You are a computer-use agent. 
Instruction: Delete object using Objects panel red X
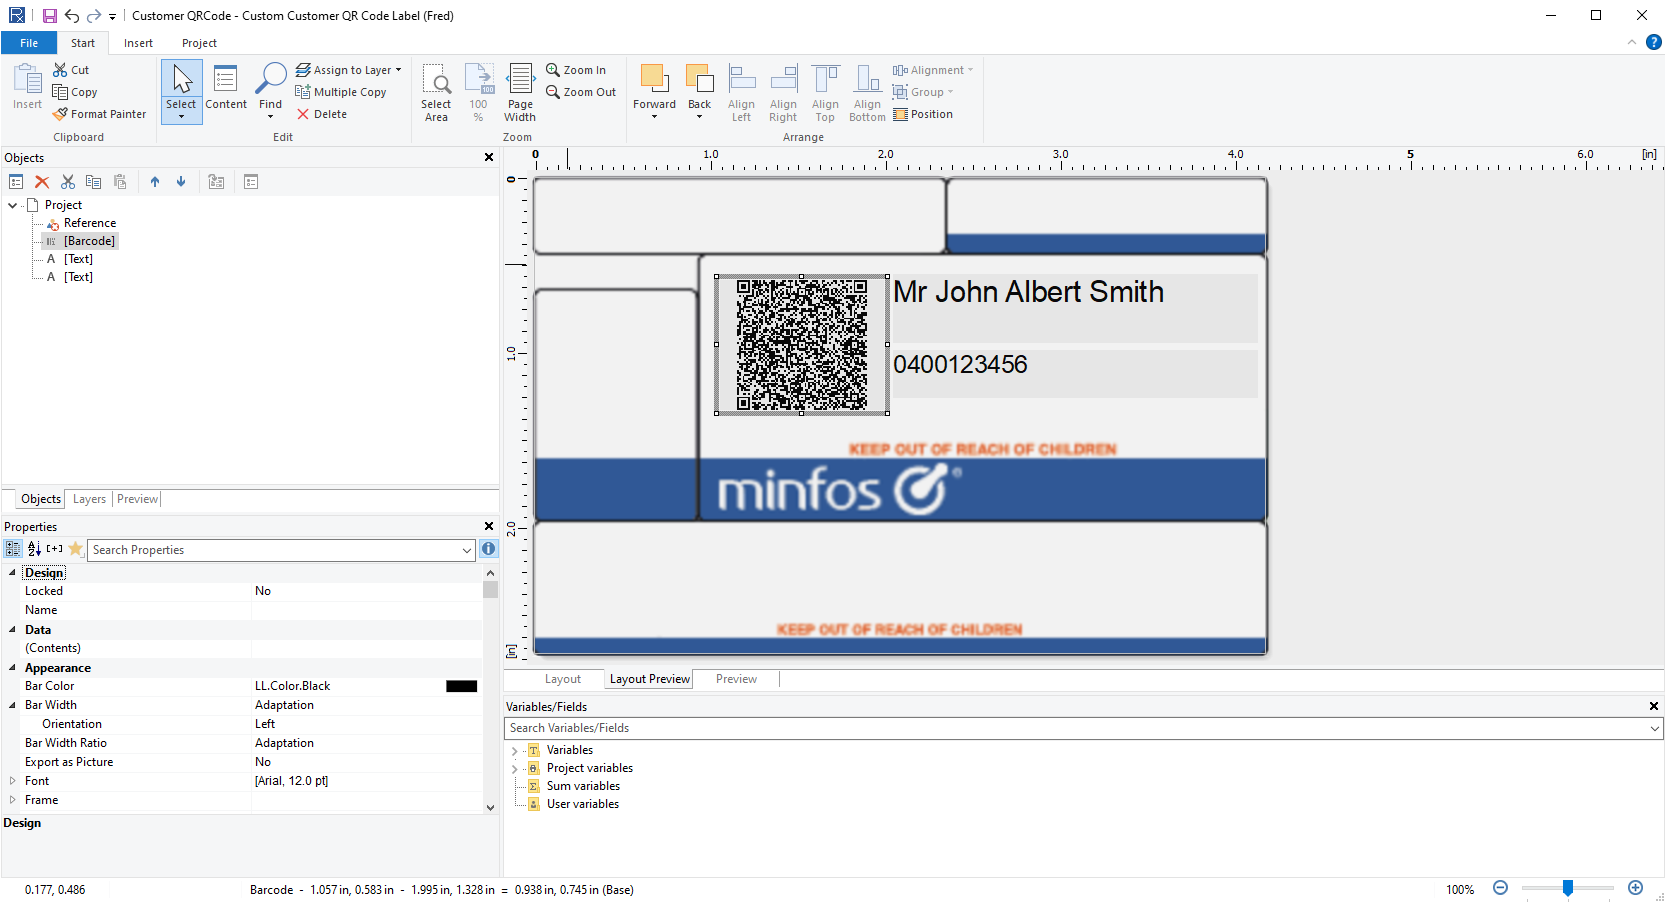42,182
